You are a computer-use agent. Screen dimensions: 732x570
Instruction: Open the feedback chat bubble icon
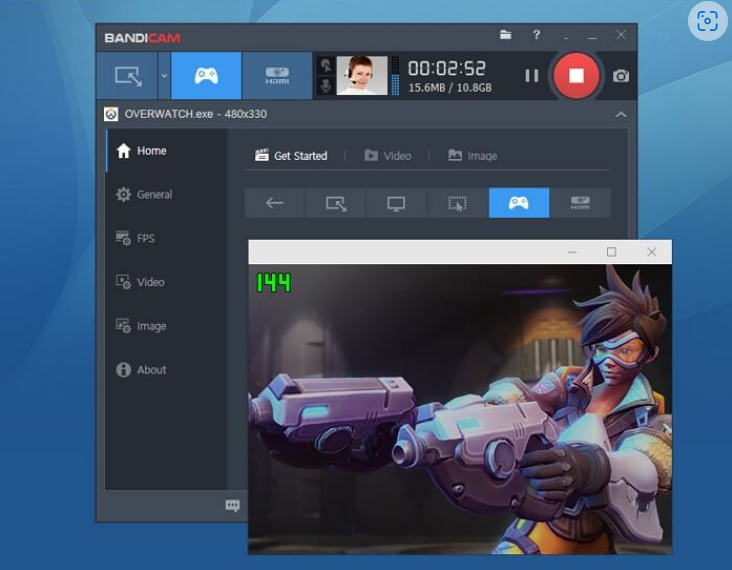tap(232, 505)
